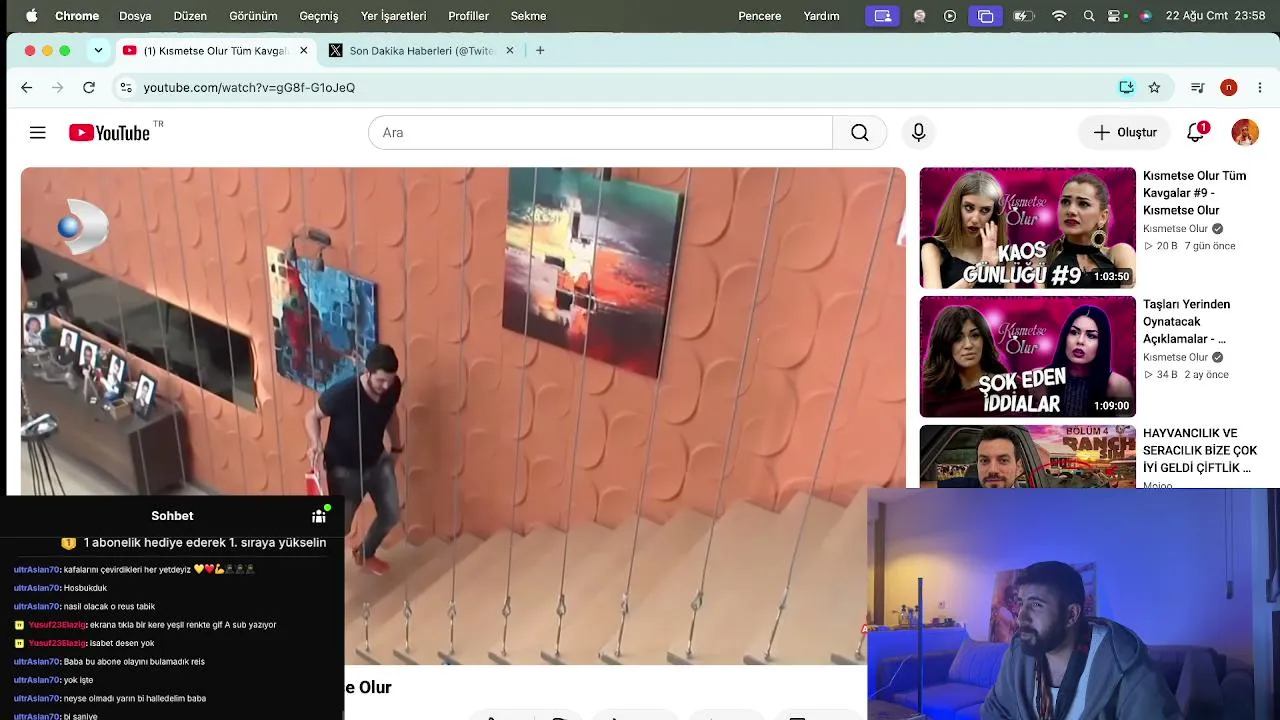Click the Şok Eden İddialar thumbnail

[x=1028, y=357]
